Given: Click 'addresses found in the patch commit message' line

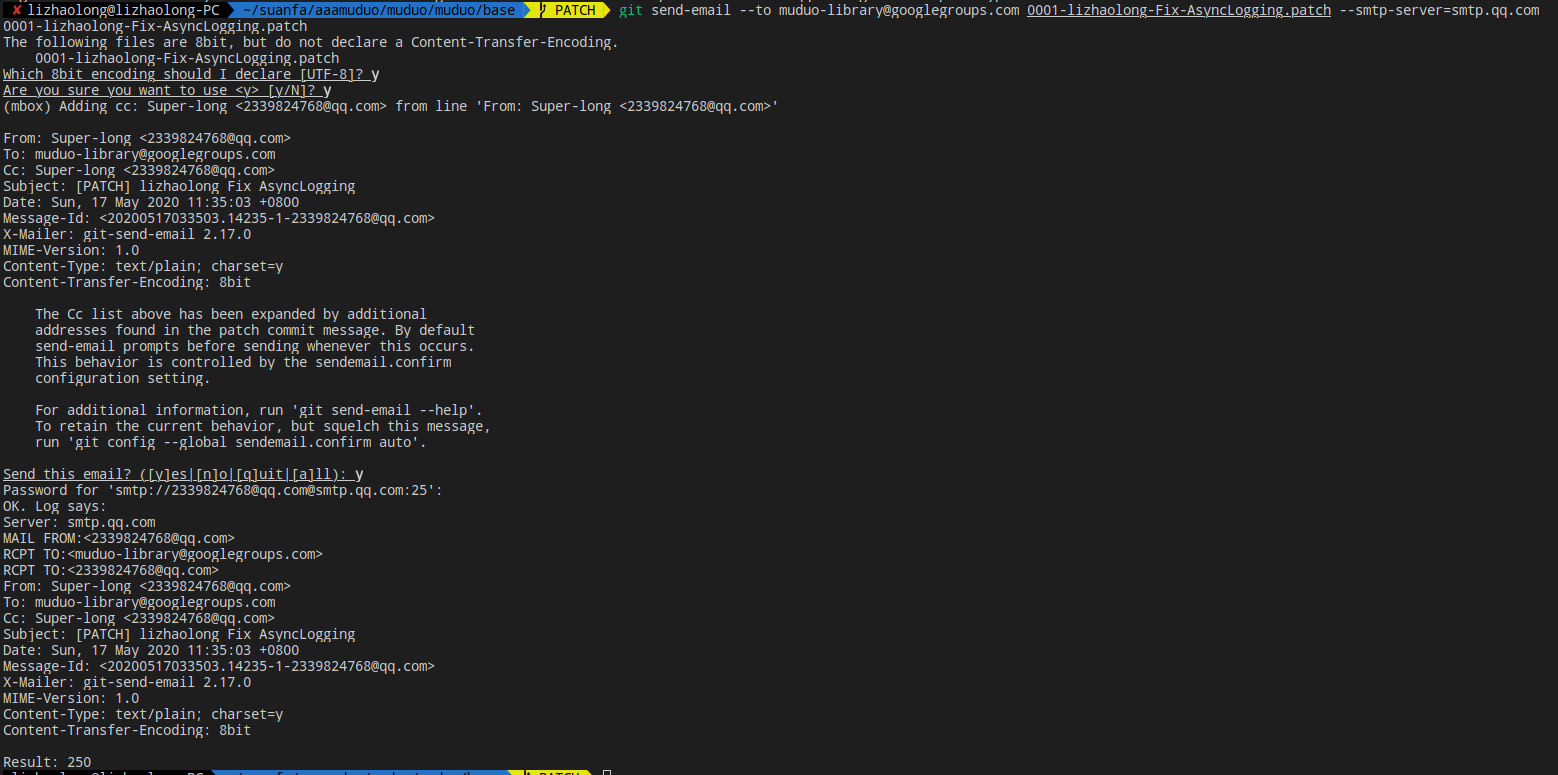Looking at the screenshot, I should [x=255, y=330].
